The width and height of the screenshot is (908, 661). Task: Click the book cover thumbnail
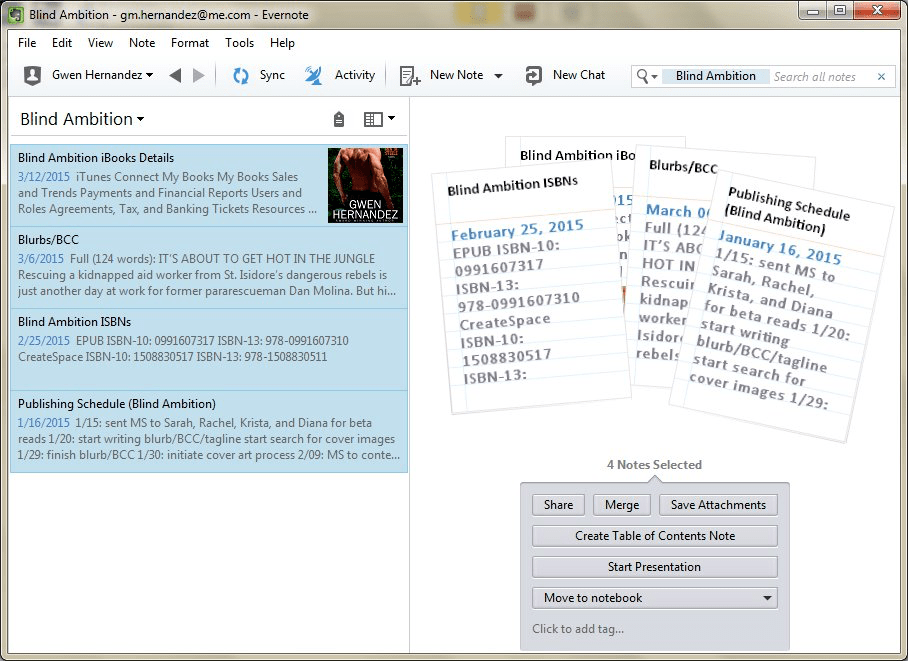click(365, 185)
